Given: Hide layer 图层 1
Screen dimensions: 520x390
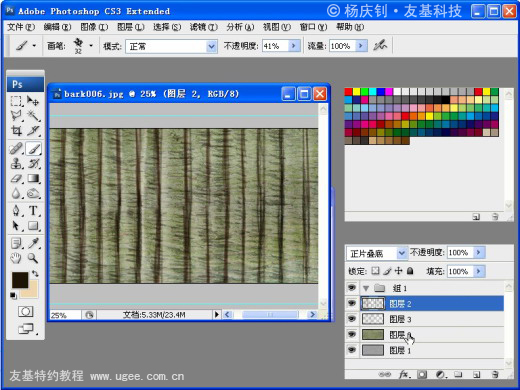Looking at the screenshot, I should tap(352, 350).
